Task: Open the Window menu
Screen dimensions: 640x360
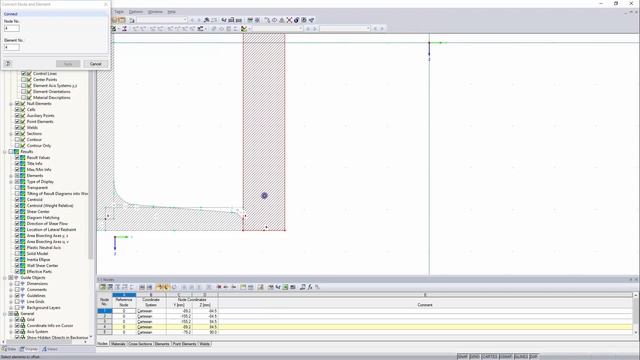Action: 155,12
